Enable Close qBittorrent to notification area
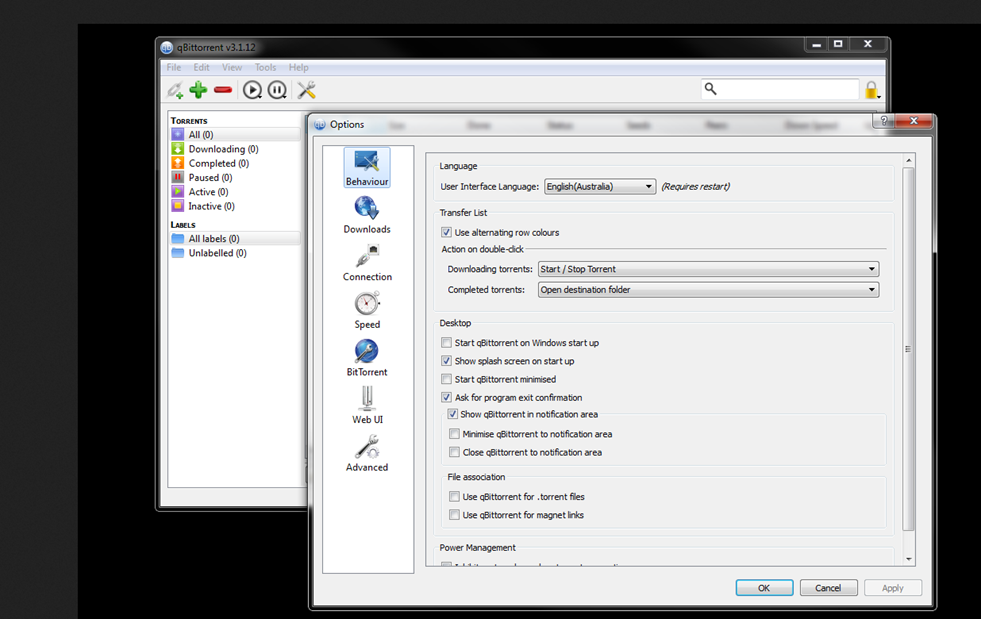This screenshot has height=619, width=981. pos(454,452)
